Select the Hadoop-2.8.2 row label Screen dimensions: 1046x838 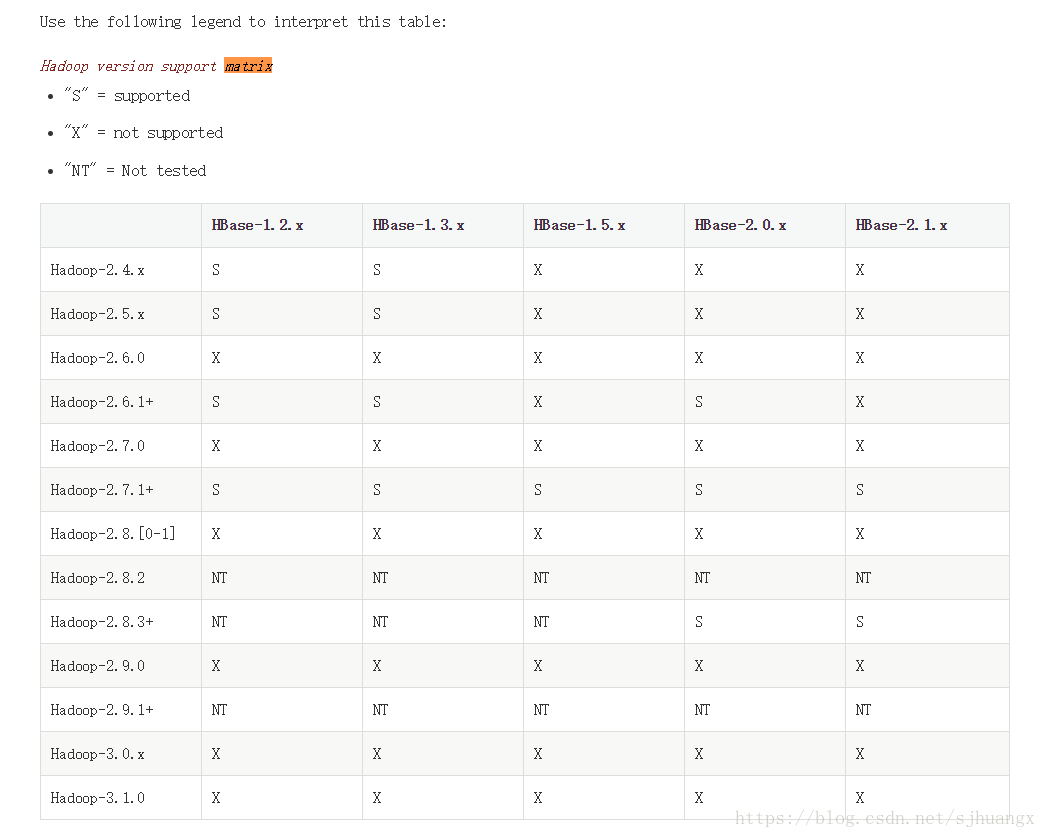[97, 578]
